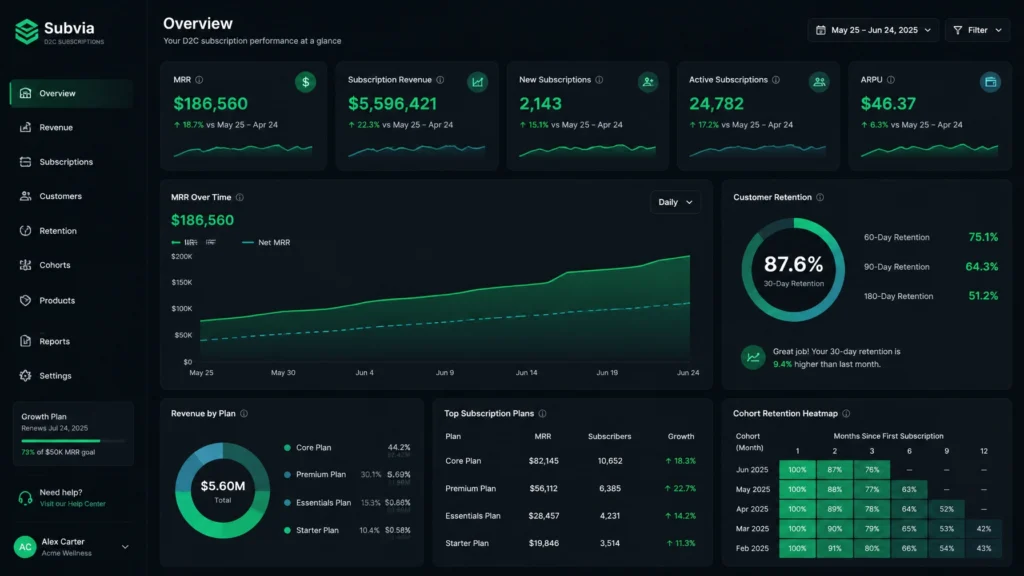Click the 180-Day Retention value 51.2%
The width and height of the screenshot is (1024, 576).
pyautogui.click(x=983, y=296)
